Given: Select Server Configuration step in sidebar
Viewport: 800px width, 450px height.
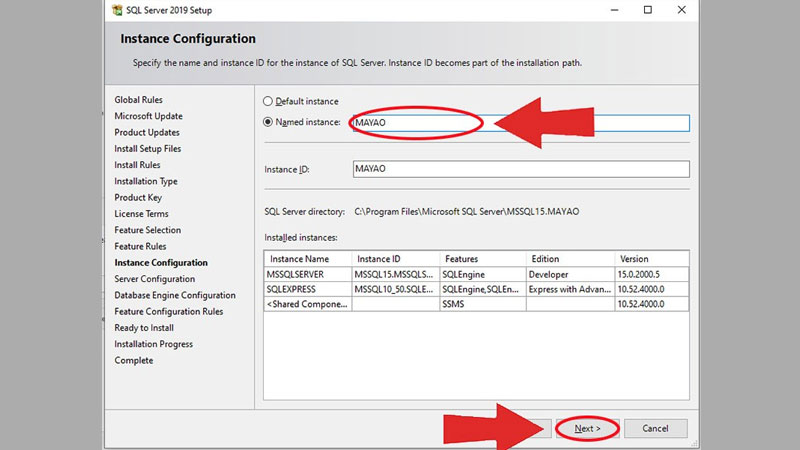Looking at the screenshot, I should (x=155, y=279).
